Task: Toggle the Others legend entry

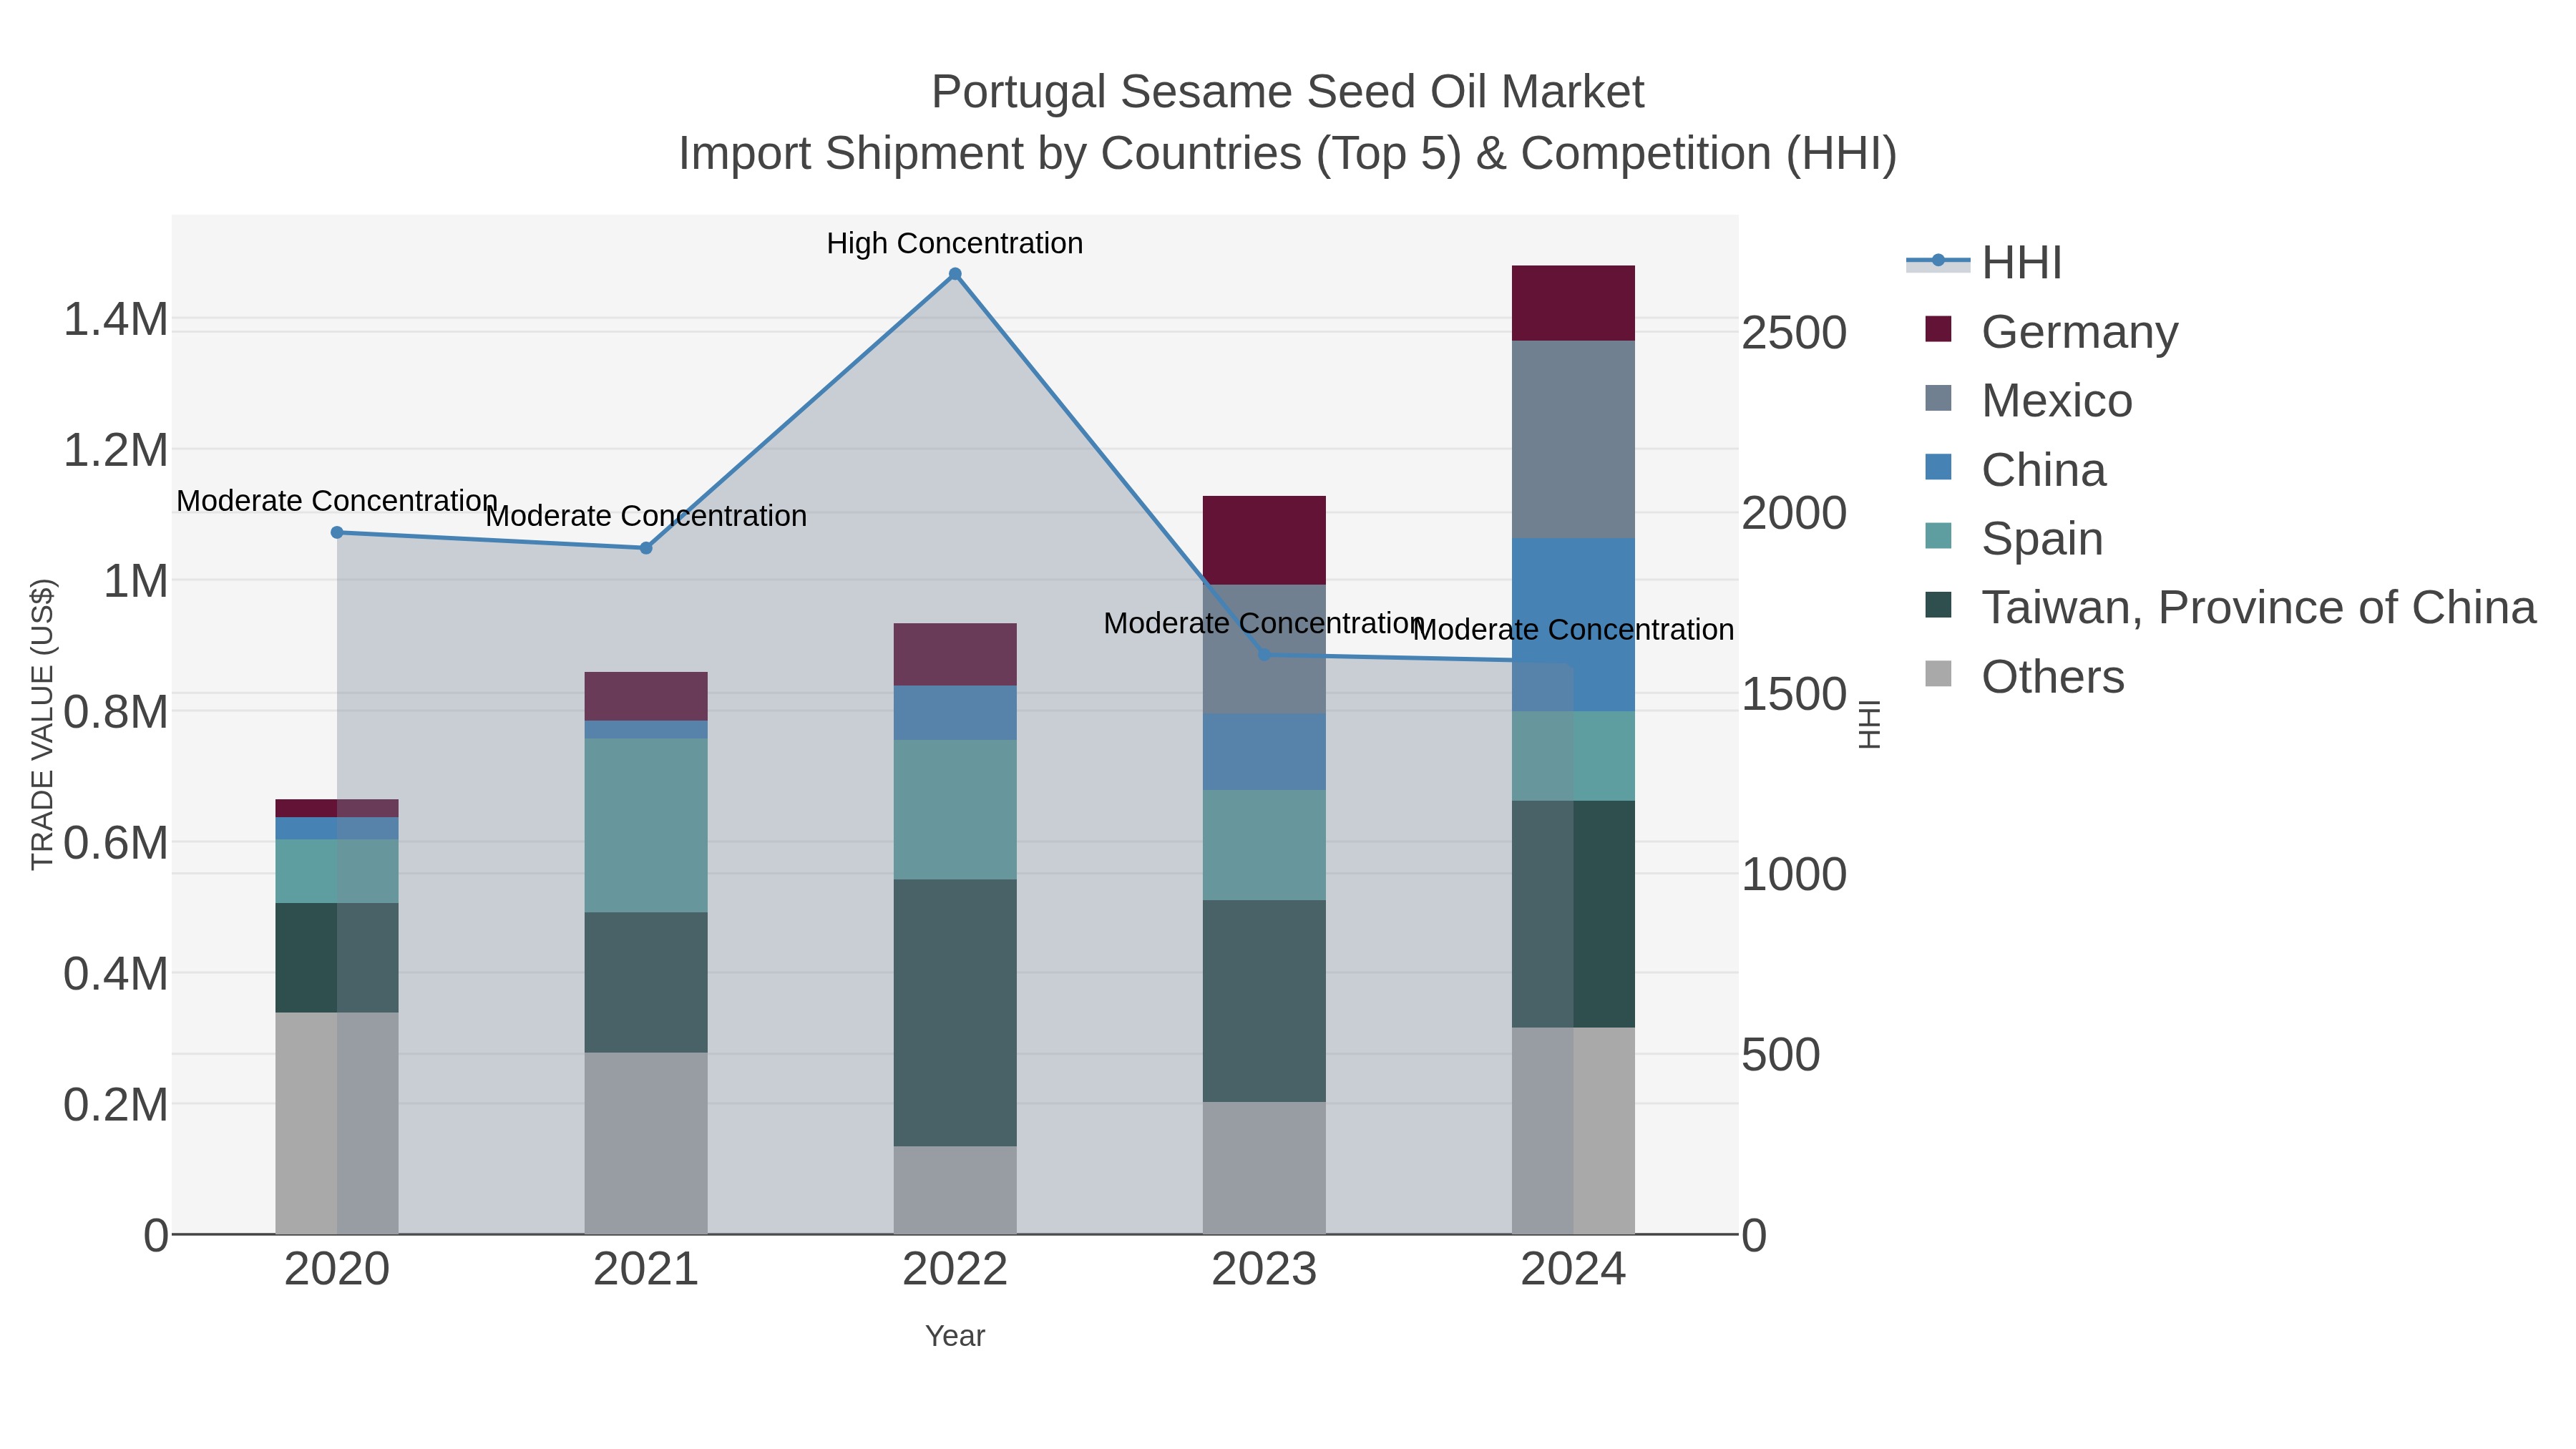Action: click(x=2025, y=677)
